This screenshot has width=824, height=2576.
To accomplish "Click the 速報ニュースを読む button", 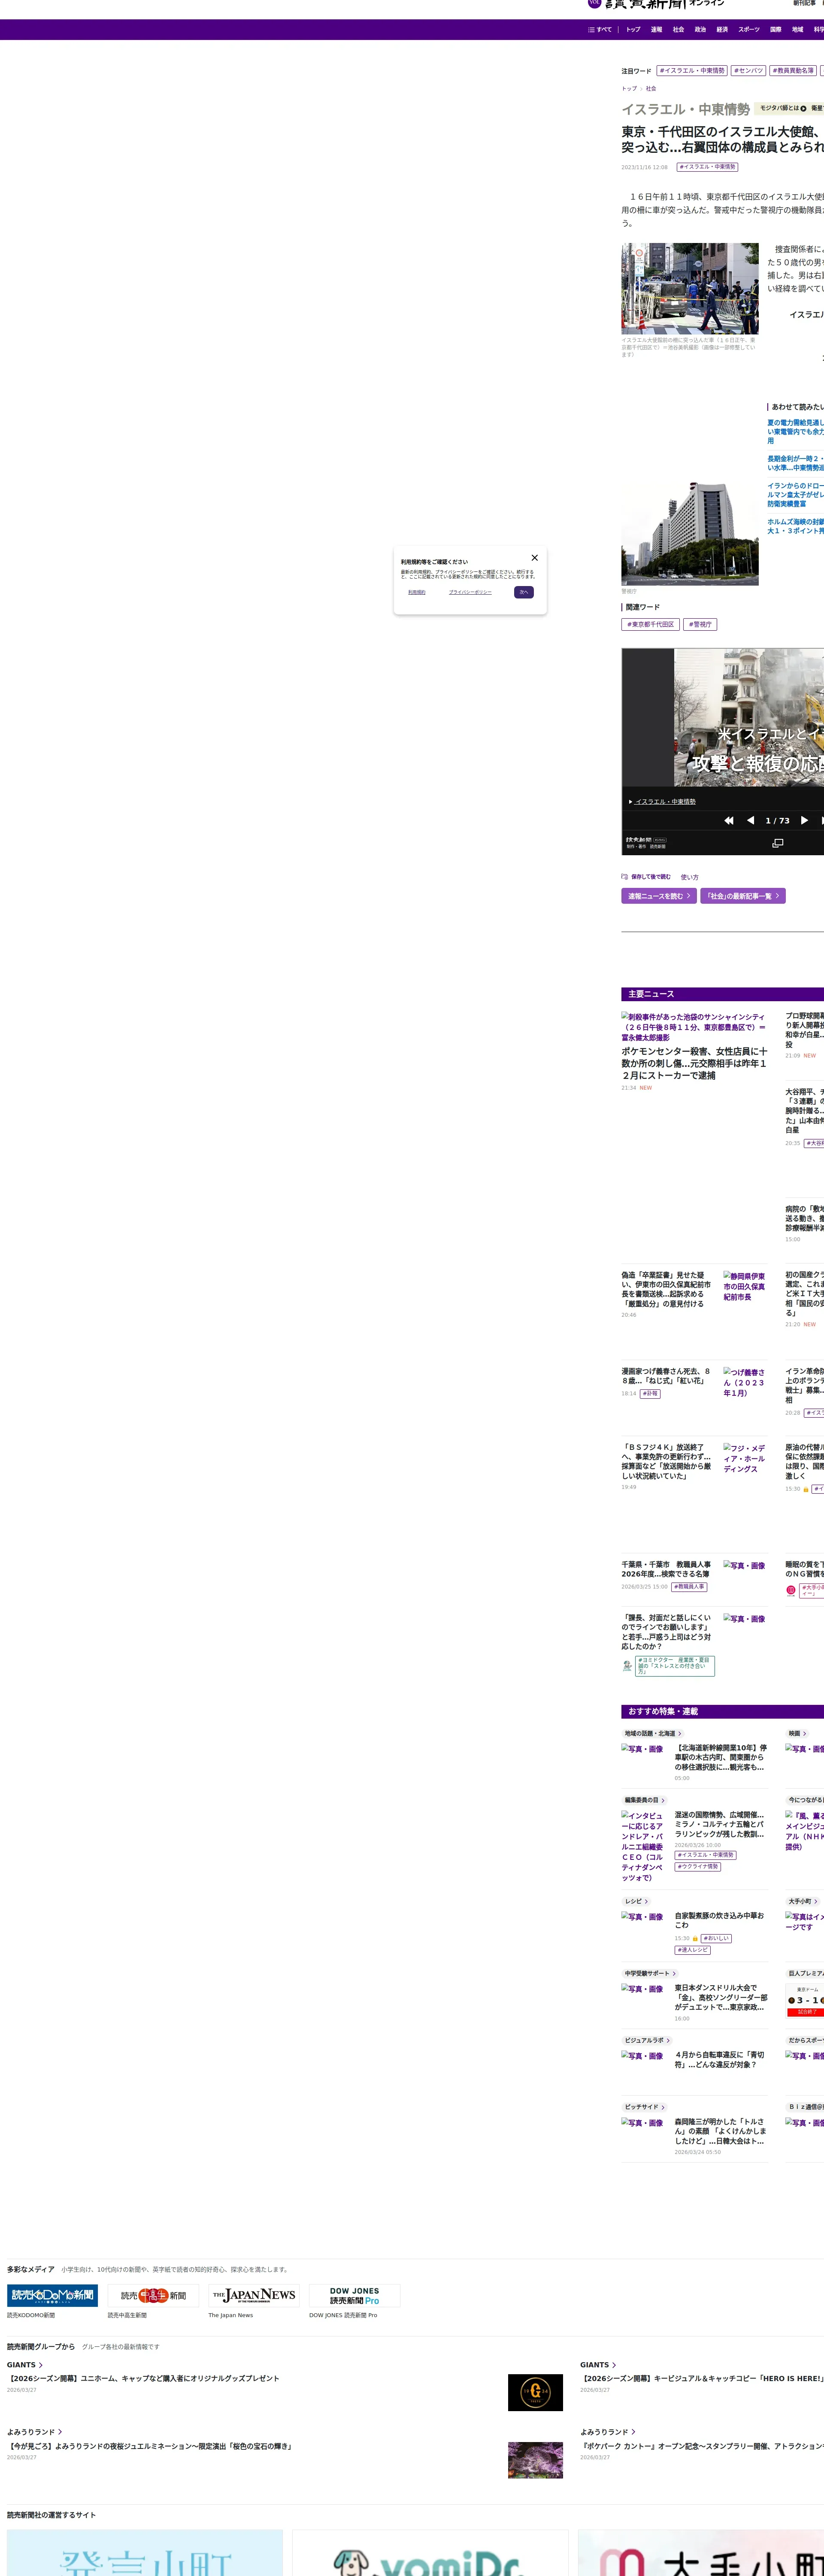I will 659,896.
